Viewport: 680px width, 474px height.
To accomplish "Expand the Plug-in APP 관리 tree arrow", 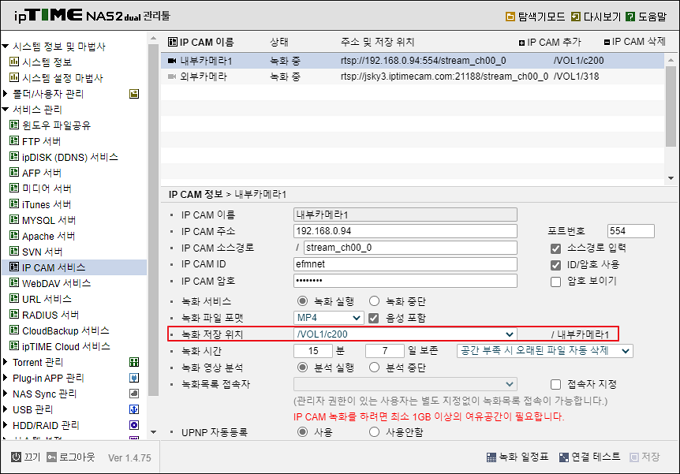I will tap(5, 378).
